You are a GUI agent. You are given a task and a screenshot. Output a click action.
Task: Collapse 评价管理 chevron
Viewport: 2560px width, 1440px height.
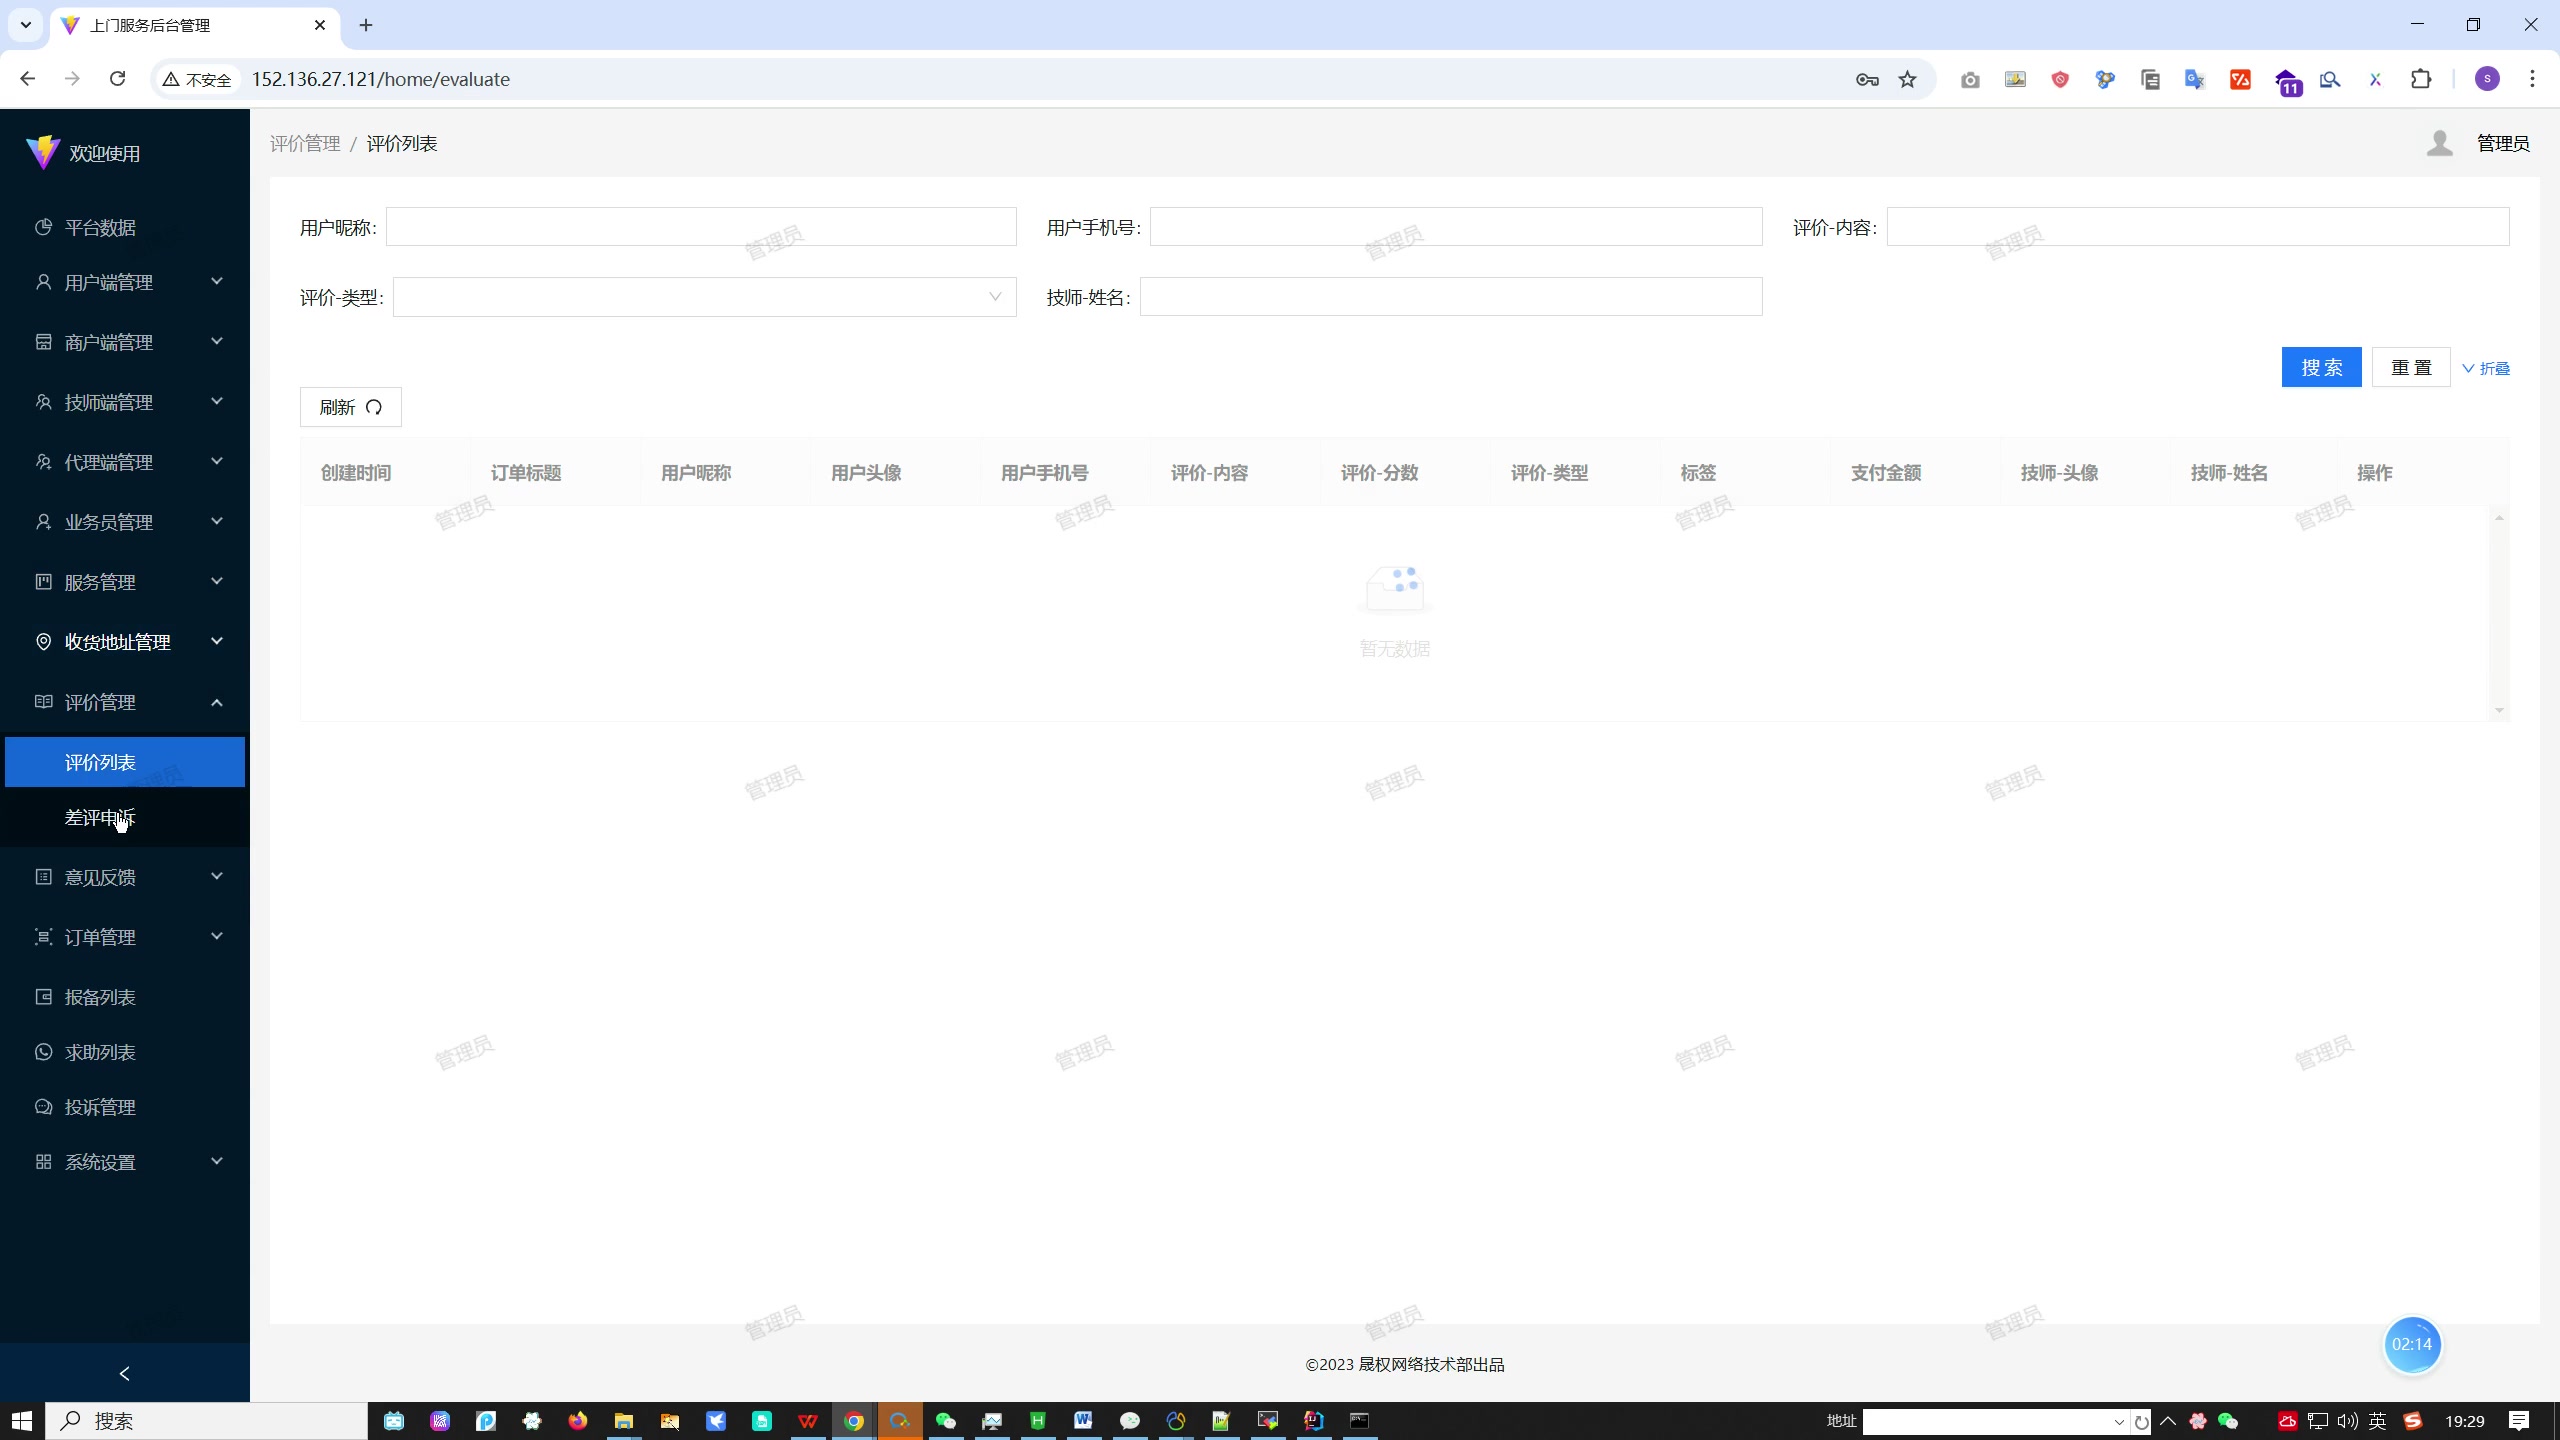(217, 702)
